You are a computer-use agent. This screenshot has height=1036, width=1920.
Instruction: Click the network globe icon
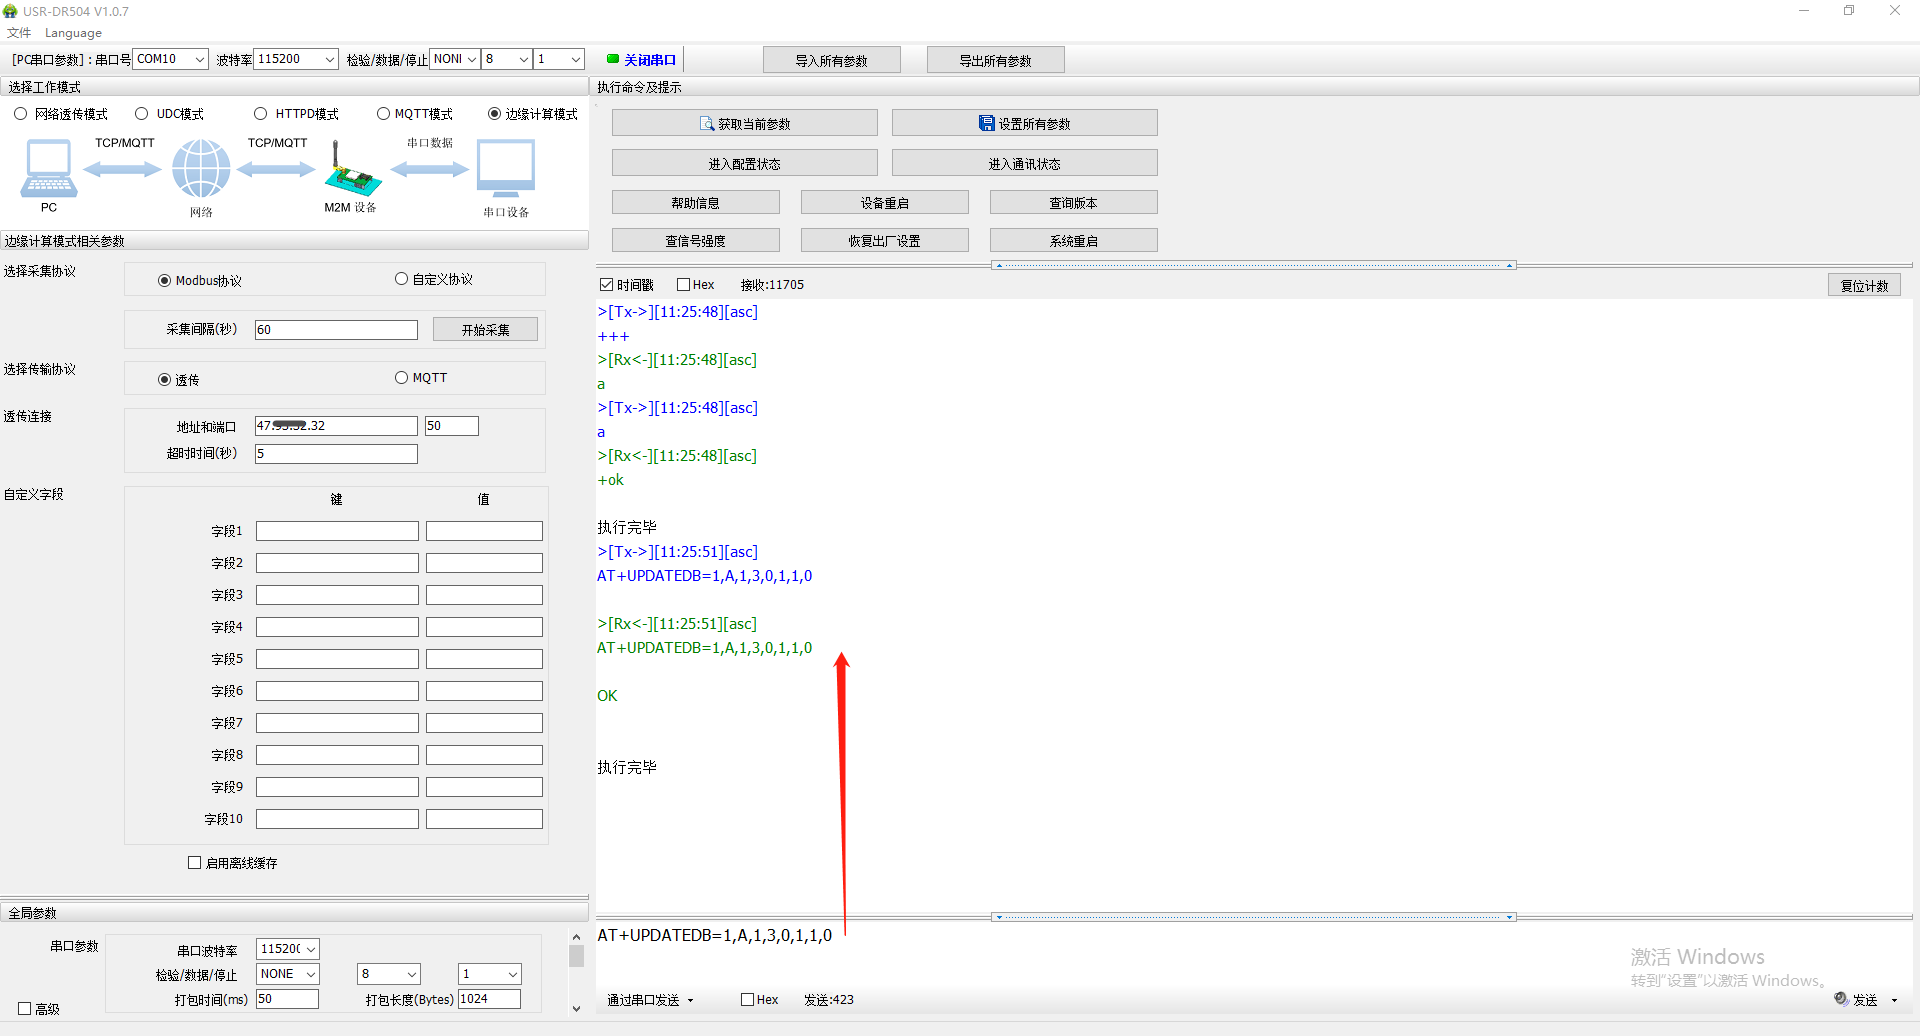coord(201,168)
